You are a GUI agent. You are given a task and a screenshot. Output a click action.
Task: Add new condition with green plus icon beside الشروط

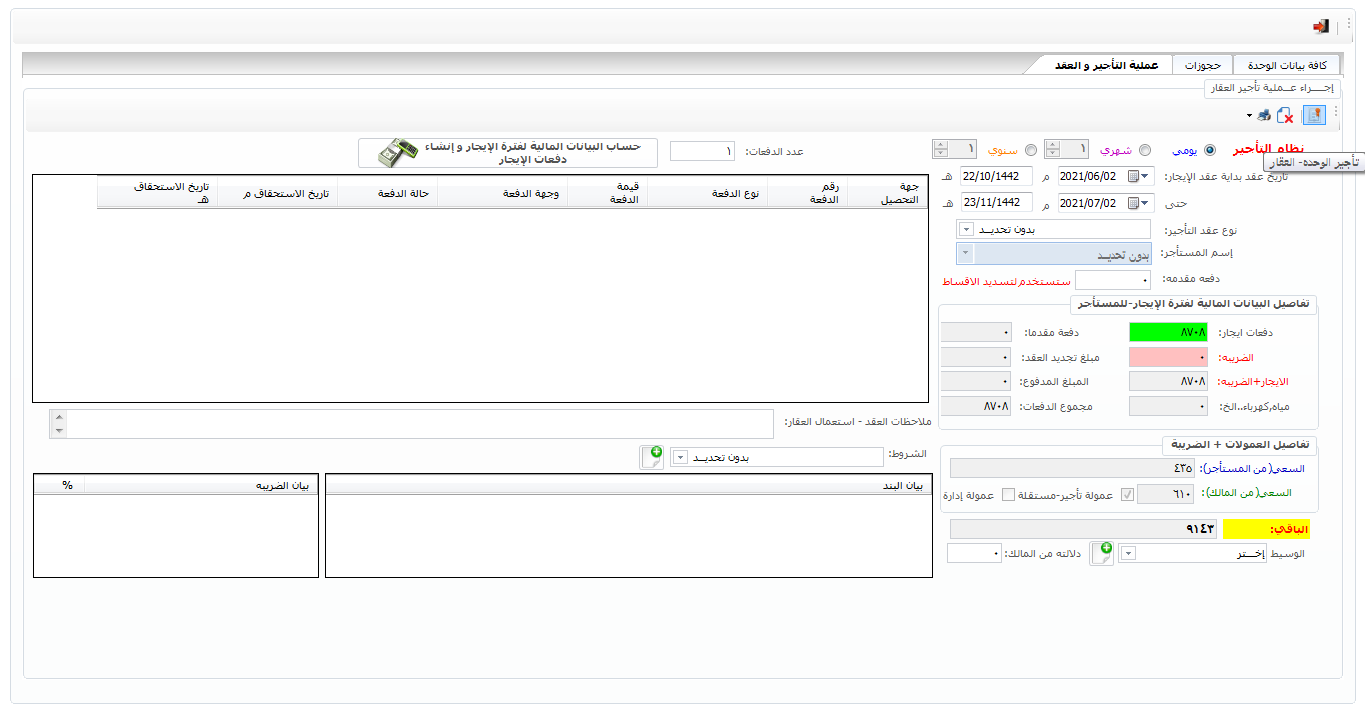click(x=651, y=457)
